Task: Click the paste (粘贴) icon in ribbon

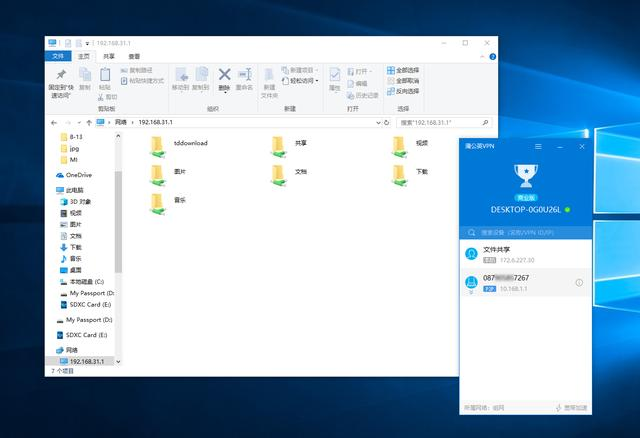Action: coord(105,78)
